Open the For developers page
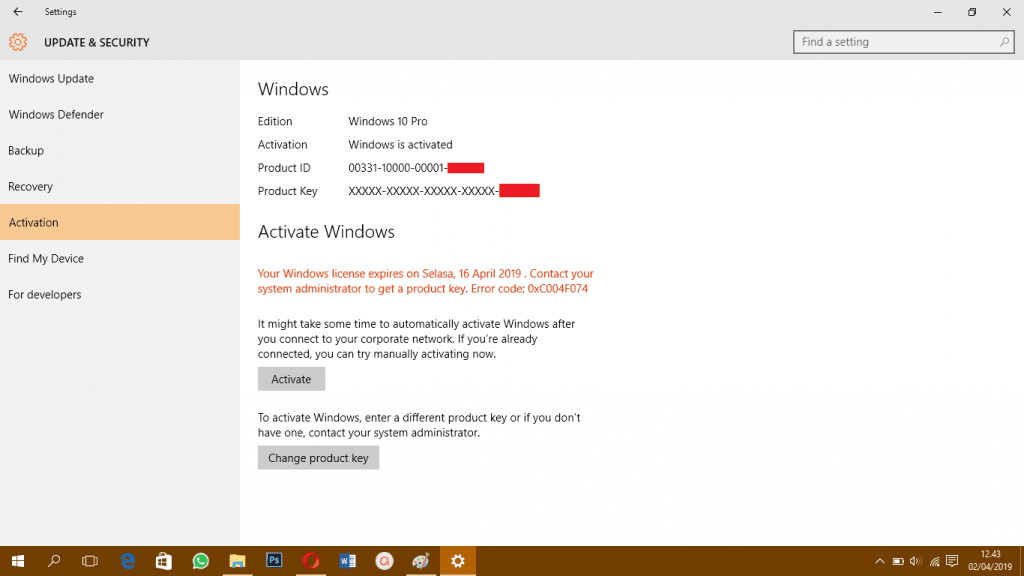Viewport: 1024px width, 576px height. point(120,294)
